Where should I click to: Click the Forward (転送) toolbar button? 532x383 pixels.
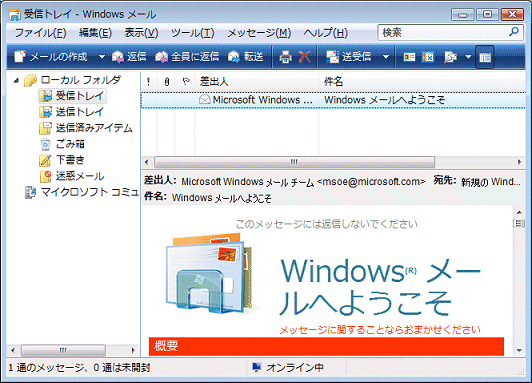tap(246, 57)
